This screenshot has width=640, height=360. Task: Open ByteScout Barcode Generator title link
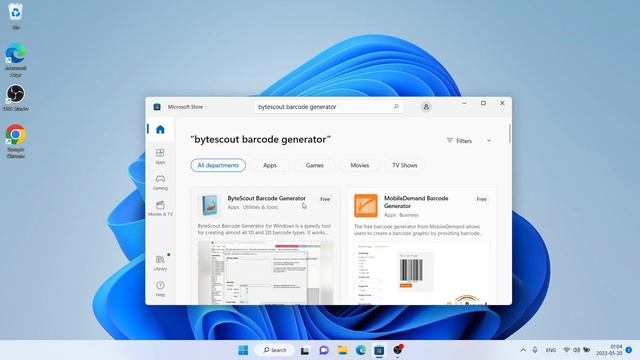coord(267,198)
